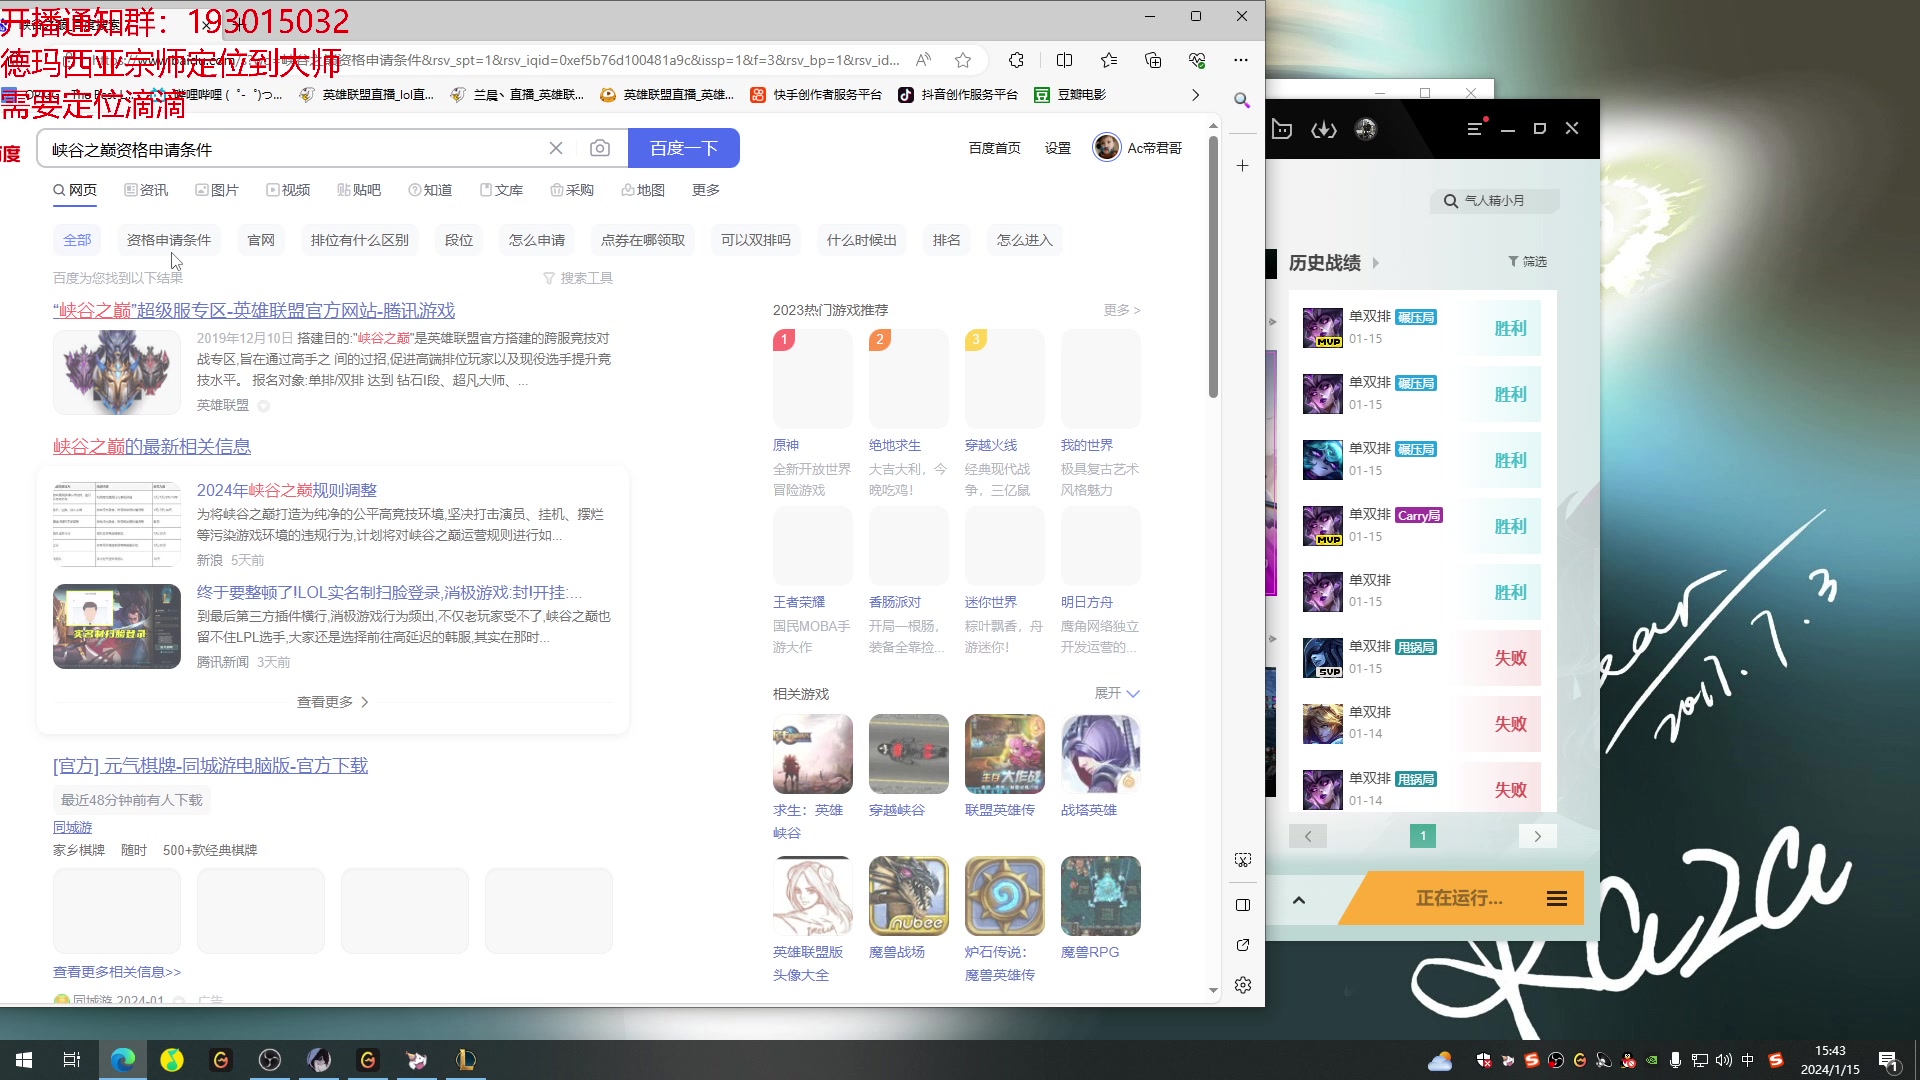The width and height of the screenshot is (1920, 1080).
Task: Open the 2024年峡谷之巅规则调整 news link
Action: (287, 490)
